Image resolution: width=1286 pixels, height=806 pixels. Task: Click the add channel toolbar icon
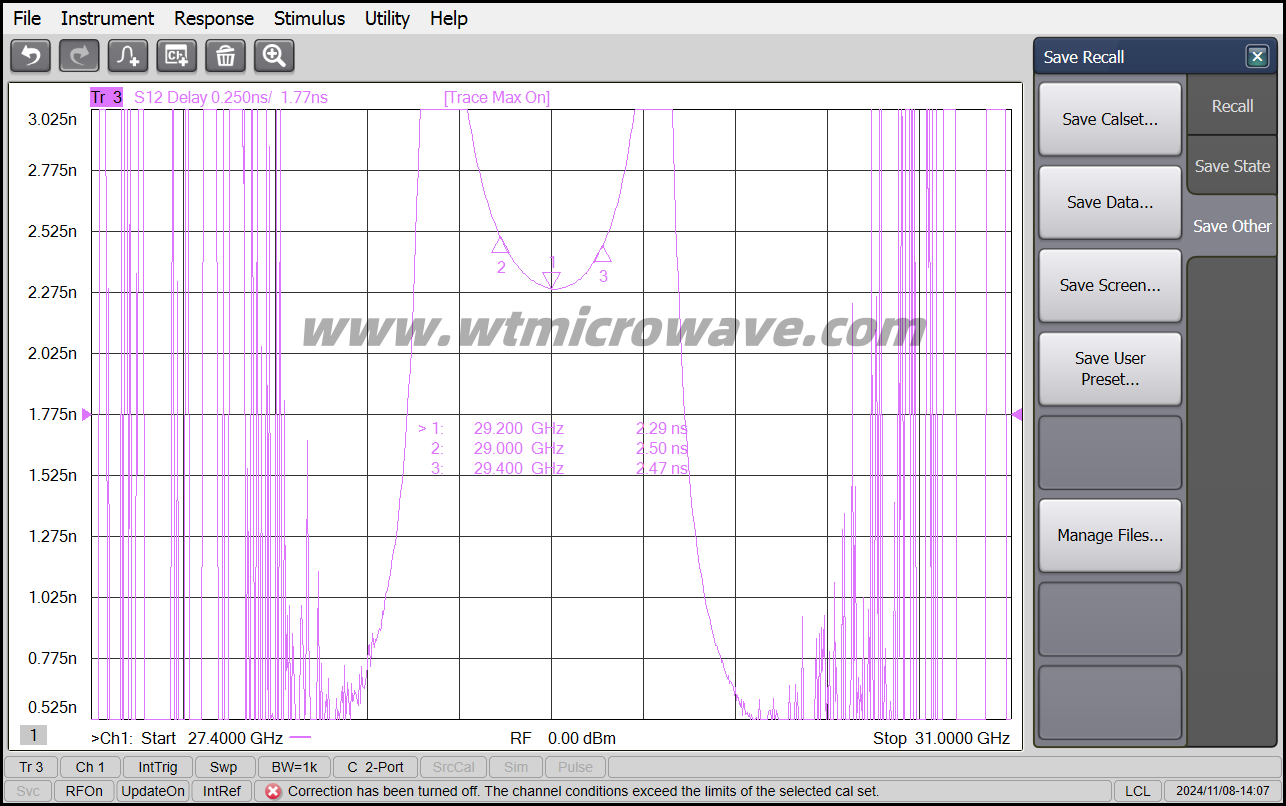pos(177,56)
